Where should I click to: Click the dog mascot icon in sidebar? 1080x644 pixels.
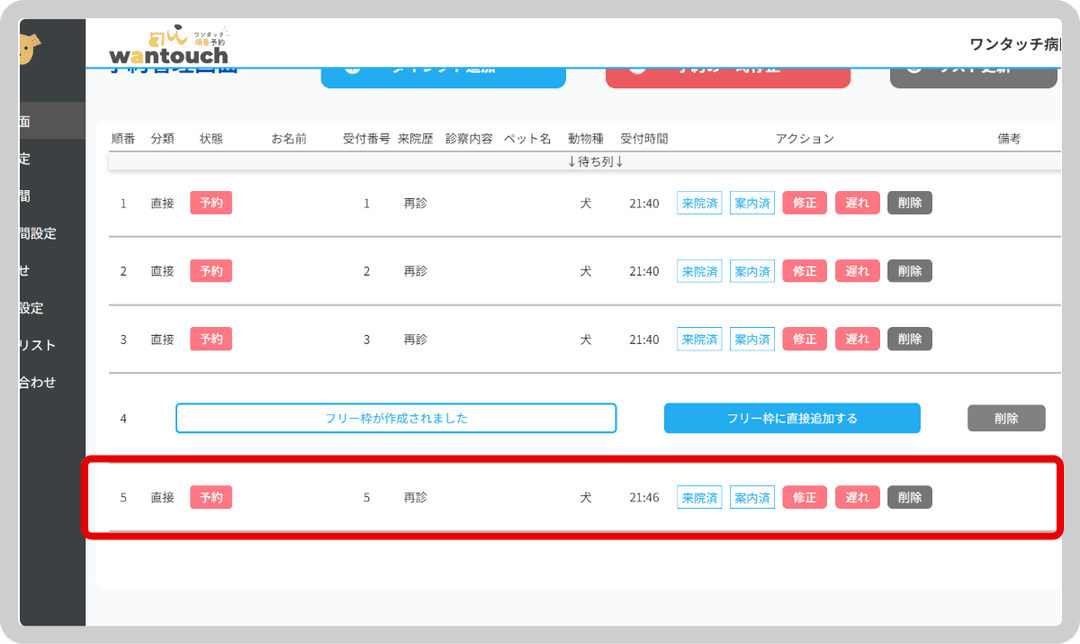point(30,47)
